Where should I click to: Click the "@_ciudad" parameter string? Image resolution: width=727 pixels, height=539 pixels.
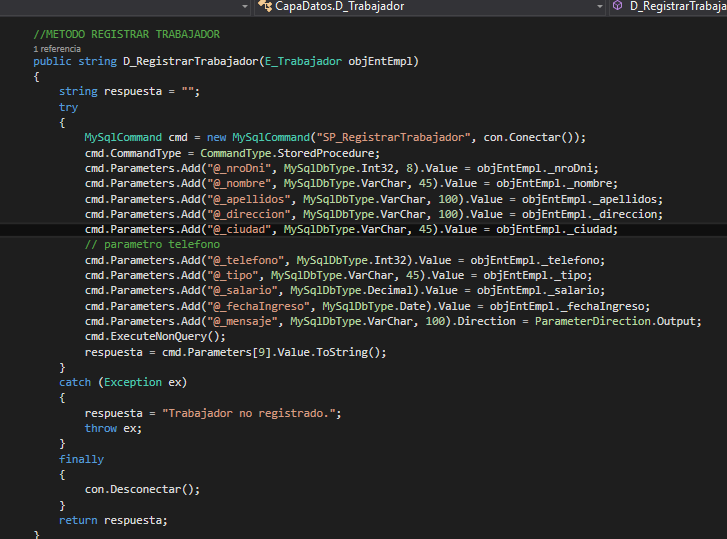click(239, 229)
